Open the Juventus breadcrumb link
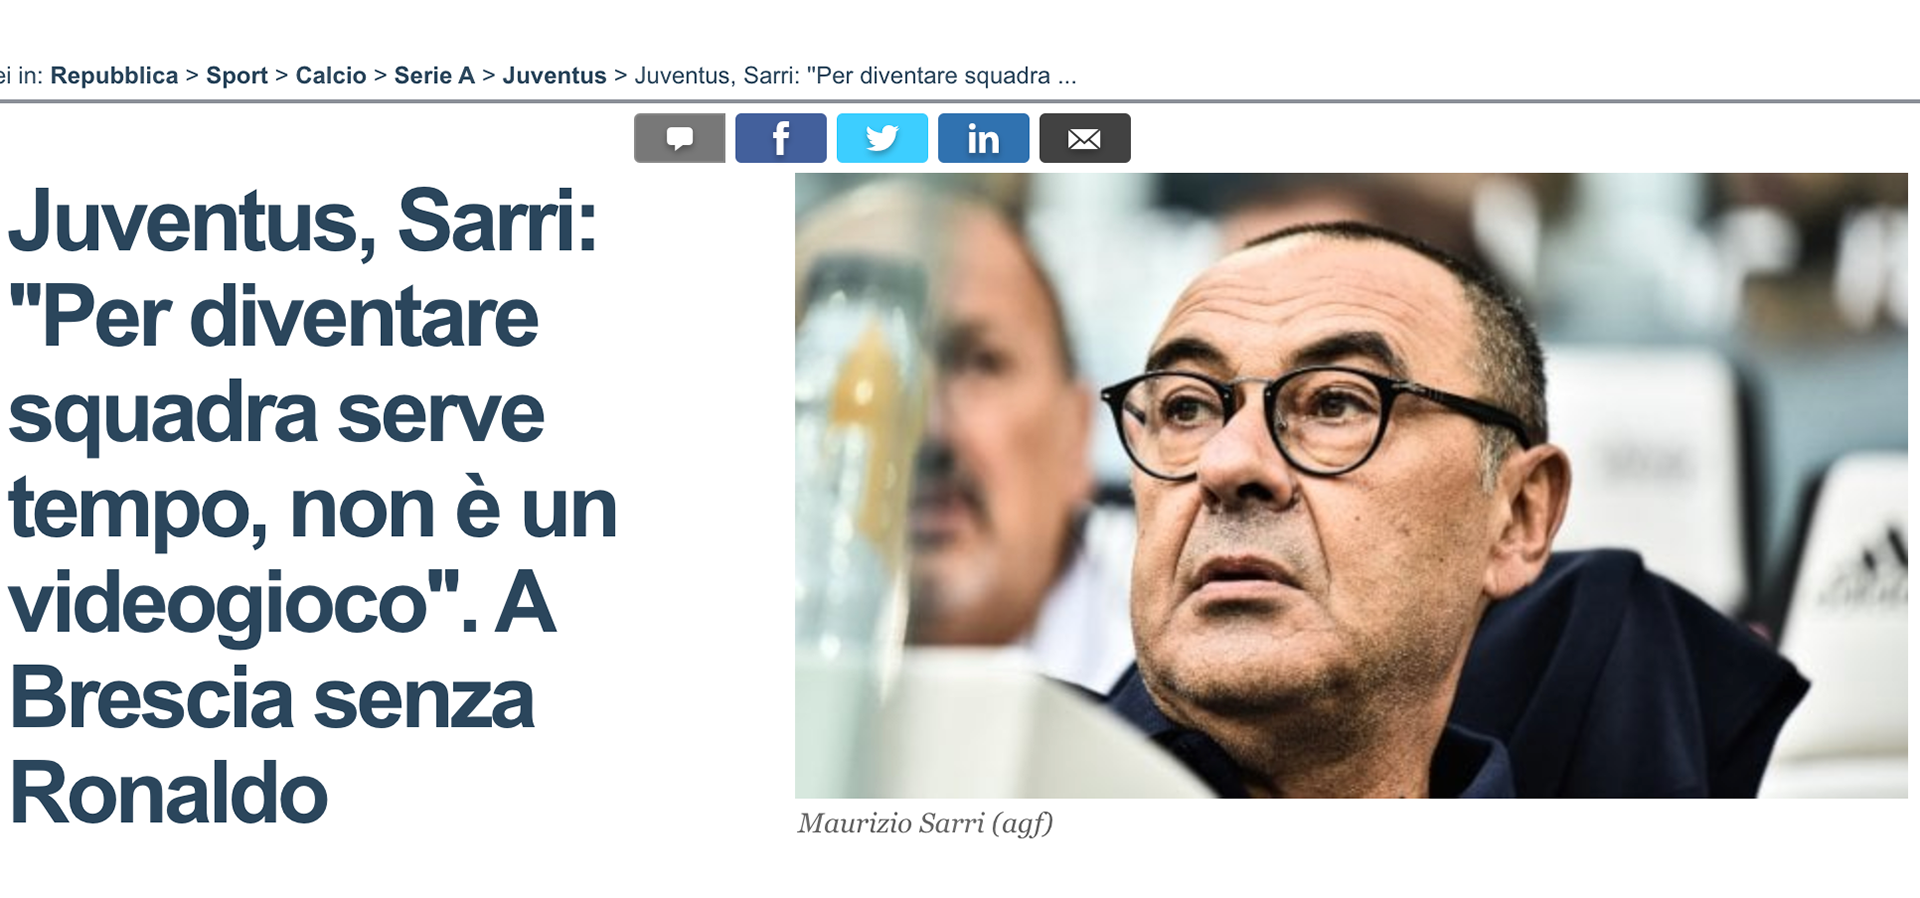The width and height of the screenshot is (1920, 898). click(554, 76)
